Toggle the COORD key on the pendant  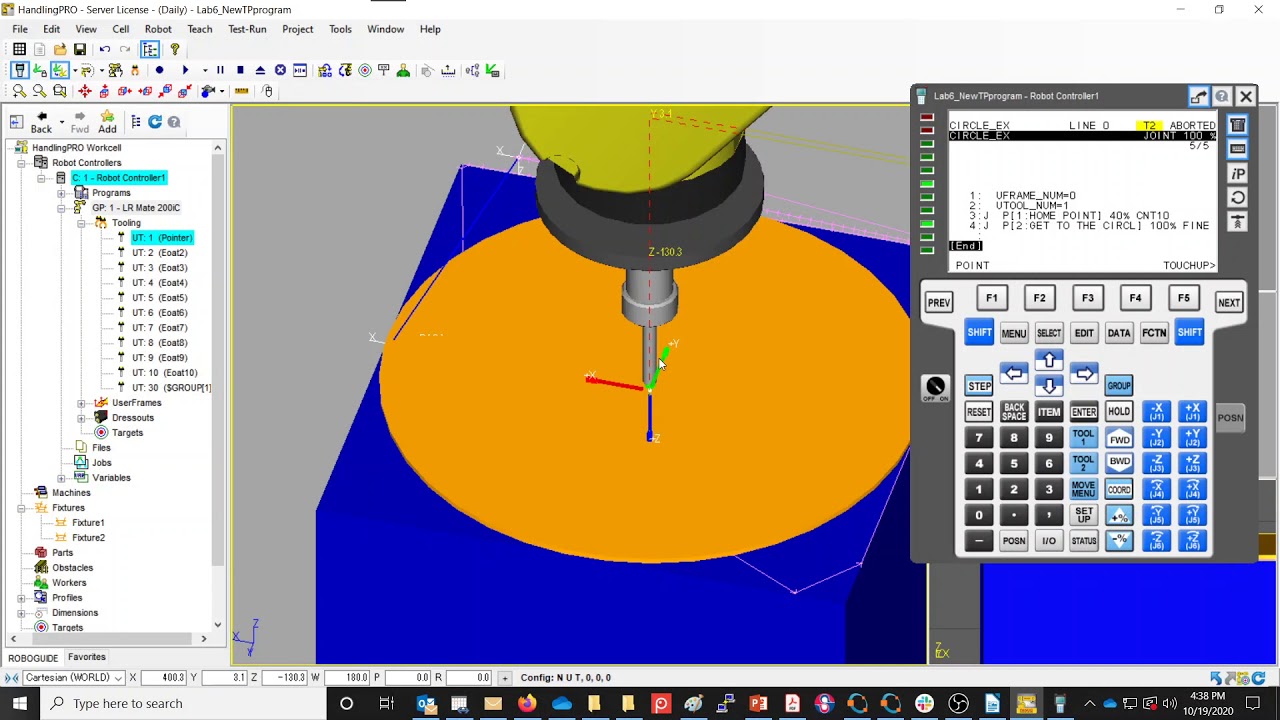click(1119, 489)
